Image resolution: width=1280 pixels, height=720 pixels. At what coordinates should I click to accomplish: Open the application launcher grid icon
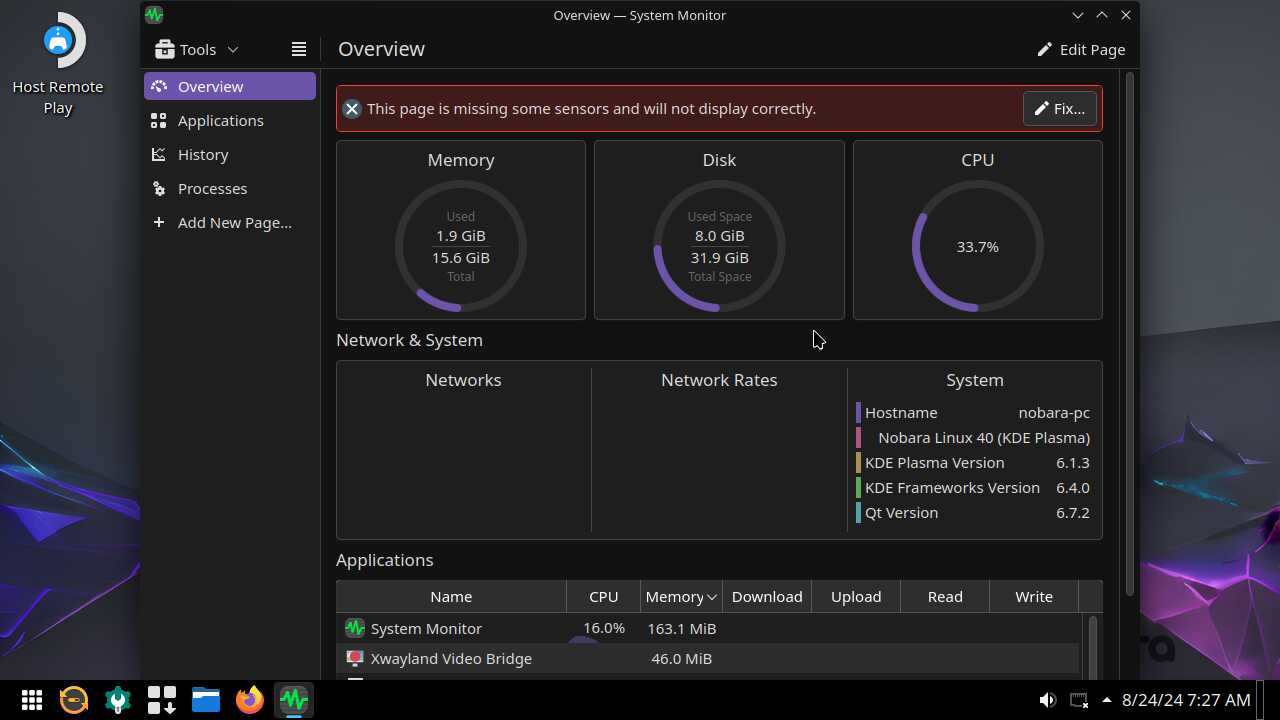pyautogui.click(x=32, y=700)
